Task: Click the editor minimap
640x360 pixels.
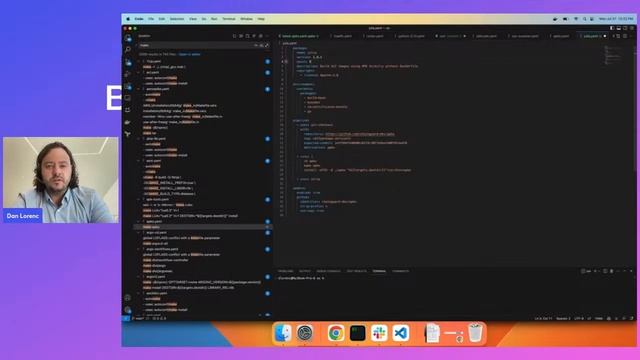Action: [618, 55]
